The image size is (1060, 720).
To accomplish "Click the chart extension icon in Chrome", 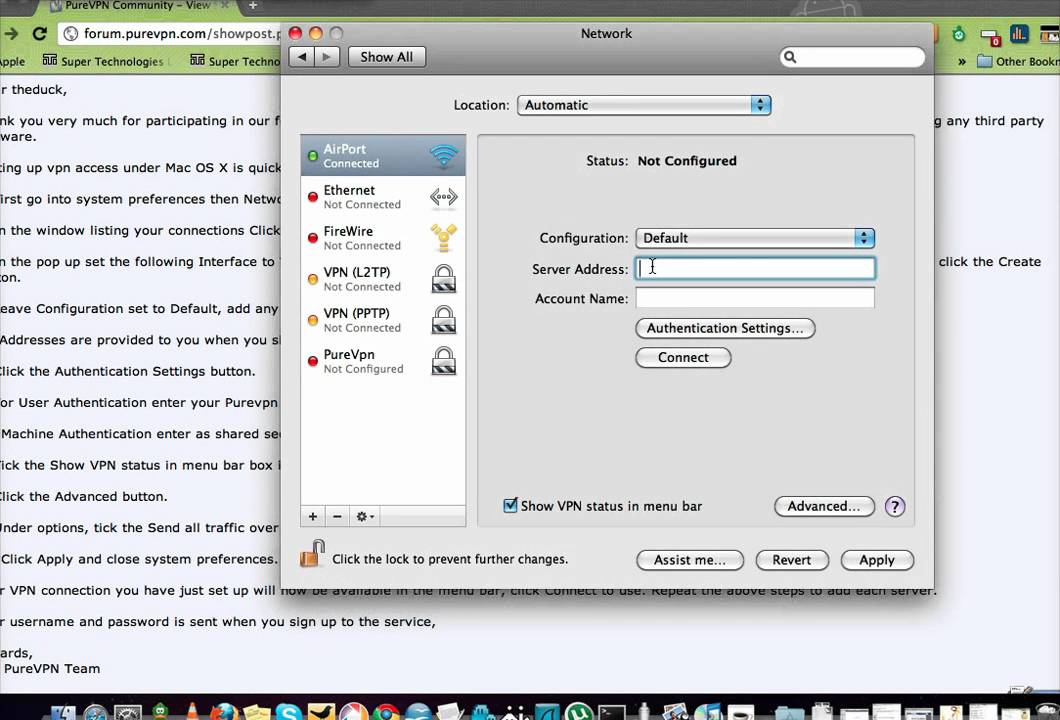I will tap(1019, 34).
